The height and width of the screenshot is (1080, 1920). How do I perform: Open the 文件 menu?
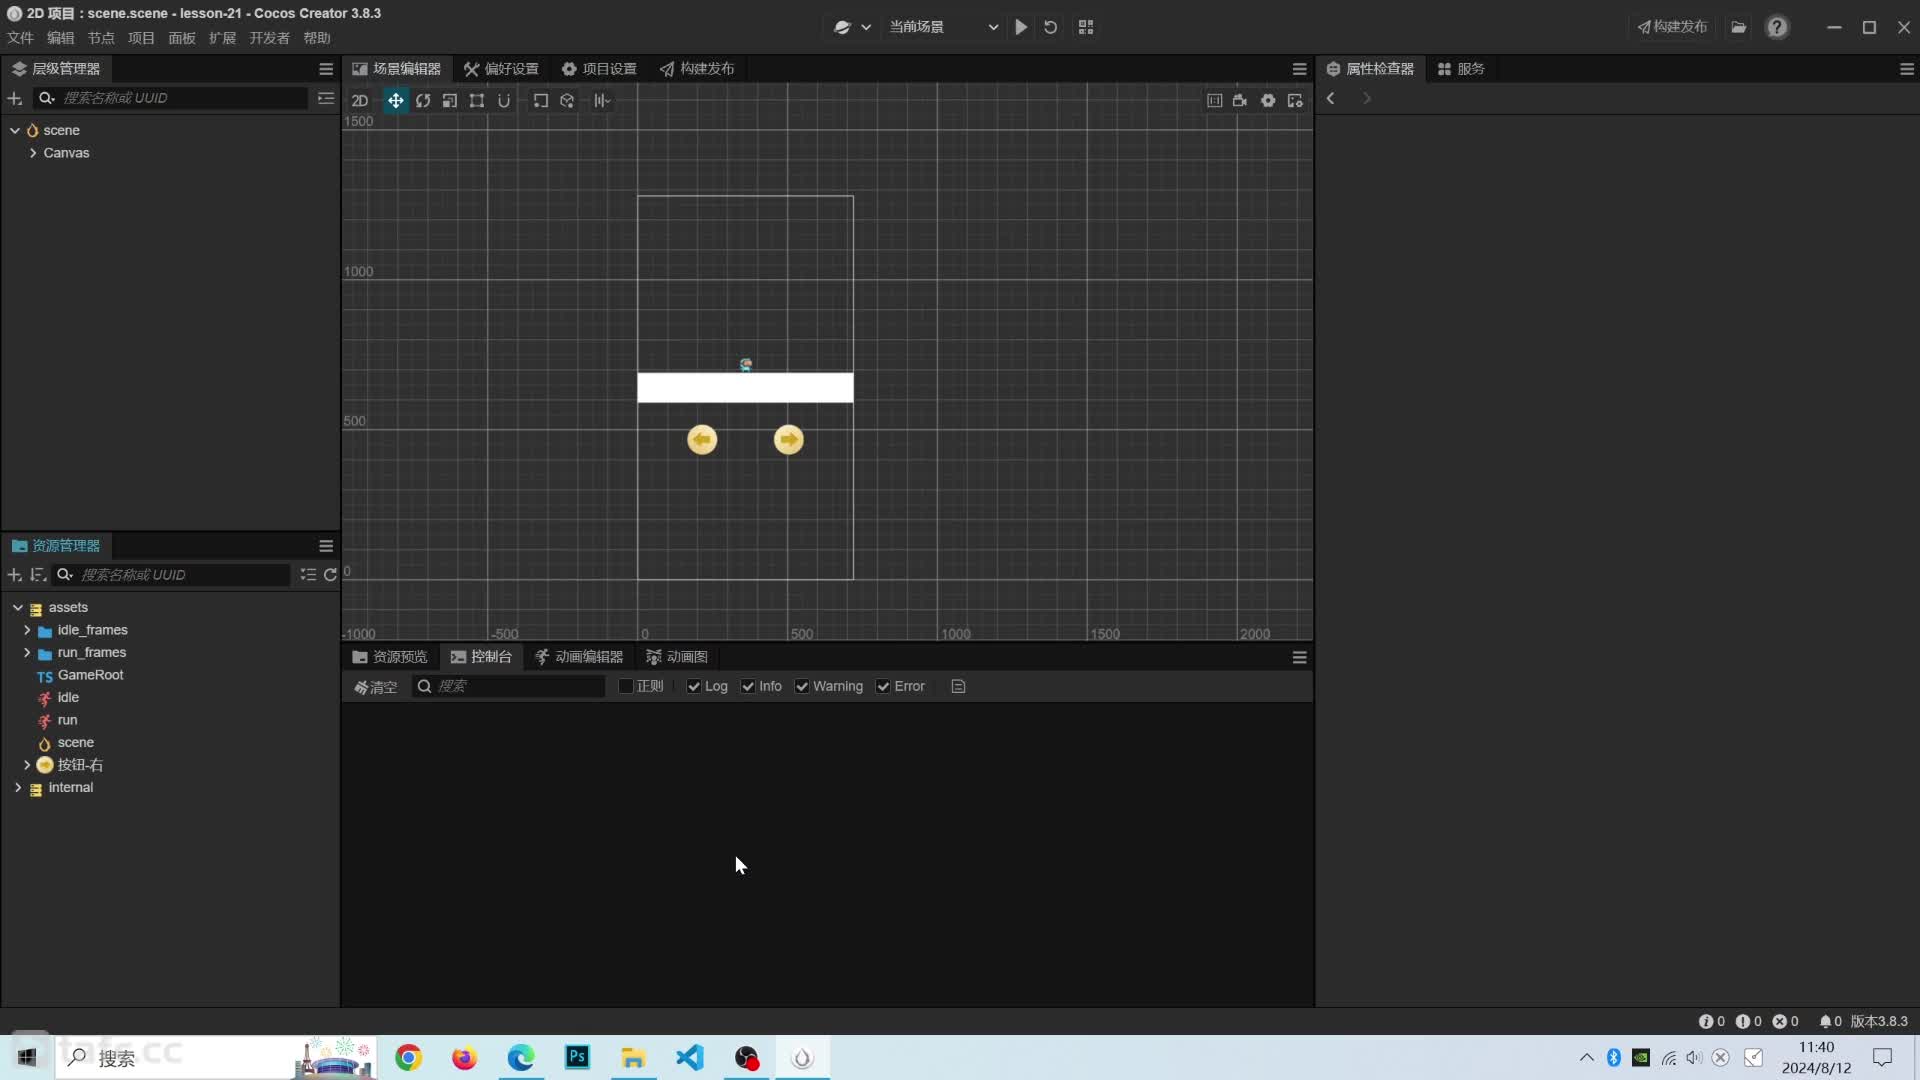click(20, 38)
